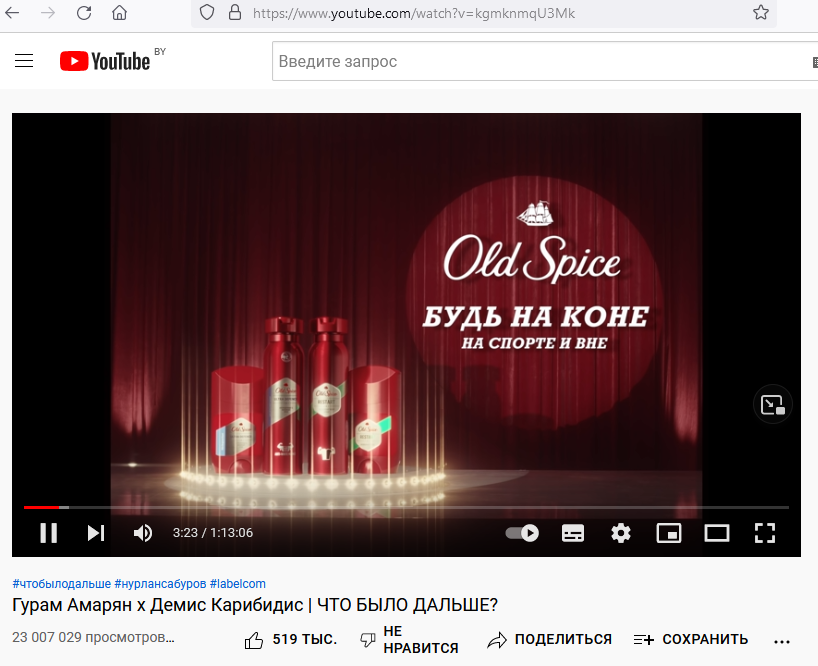
Task: Open the YouTube hamburger guide menu
Action: tap(24, 61)
